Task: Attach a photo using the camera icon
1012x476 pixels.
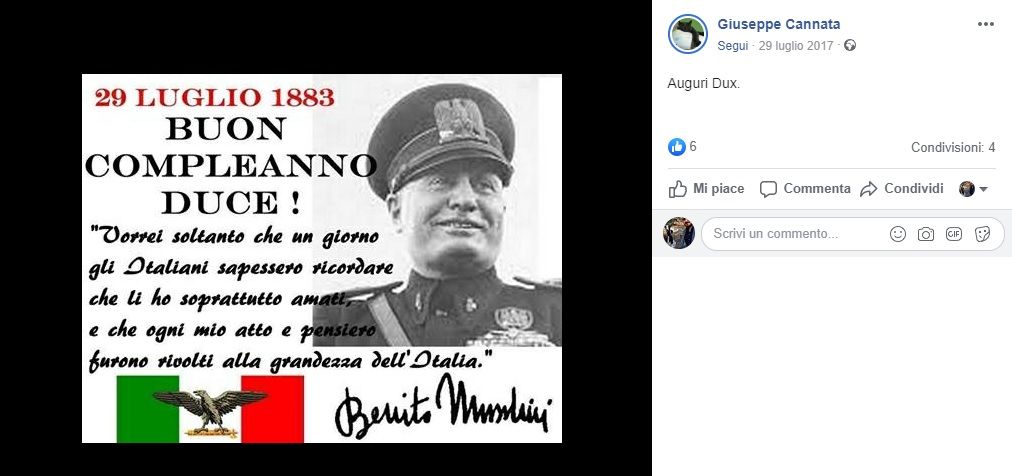Action: pyautogui.click(x=926, y=234)
